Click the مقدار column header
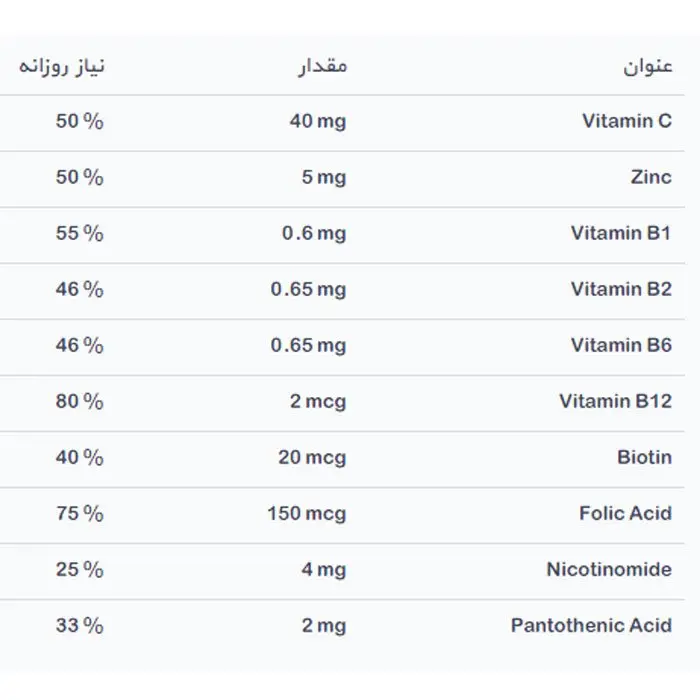Viewport: 700px width, 700px height. [323, 67]
